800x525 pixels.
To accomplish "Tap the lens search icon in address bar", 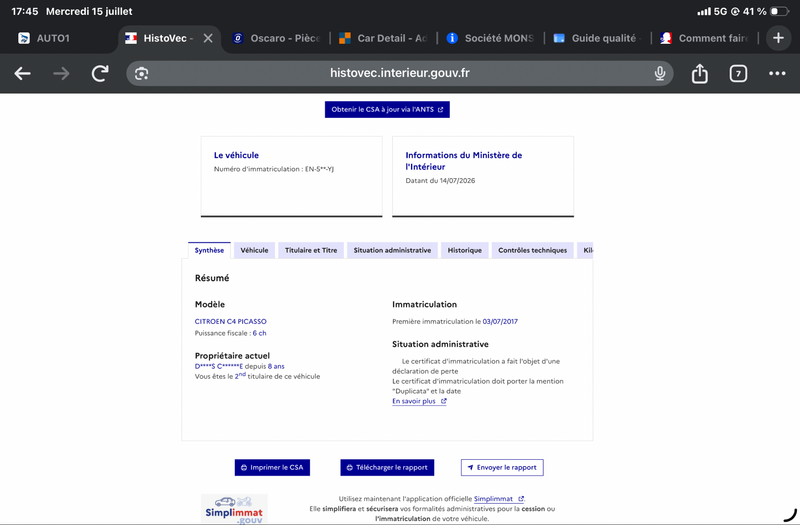I will [x=141, y=73].
